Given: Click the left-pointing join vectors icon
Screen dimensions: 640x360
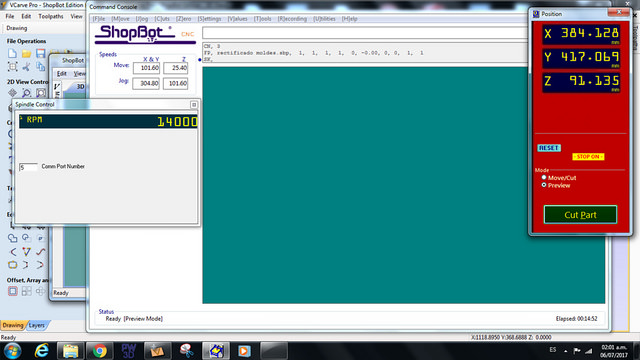Looking at the screenshot, I should [x=13, y=251].
